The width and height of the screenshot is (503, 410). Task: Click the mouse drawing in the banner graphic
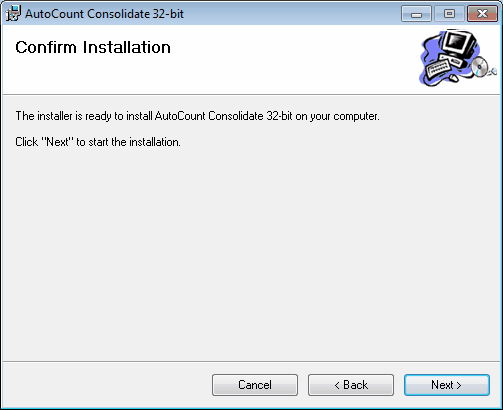point(453,78)
